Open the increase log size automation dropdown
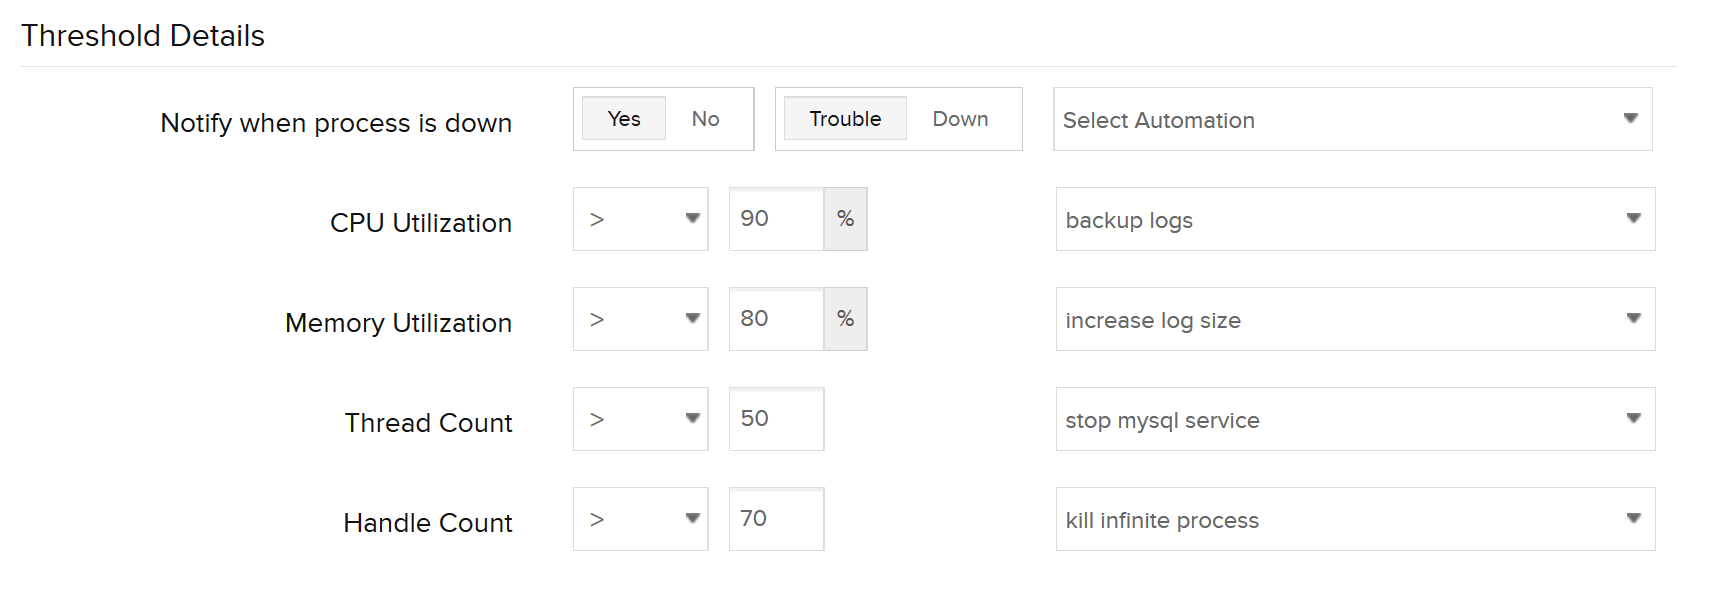Viewport: 1731px width, 611px height. click(x=1355, y=319)
